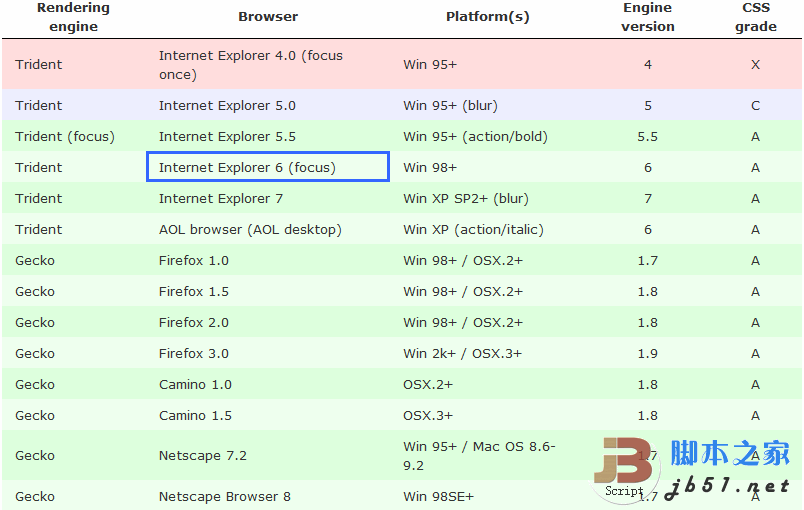Viewport: 804px width, 510px height.
Task: Click engine version 6 in AOL browser row
Action: click(648, 229)
